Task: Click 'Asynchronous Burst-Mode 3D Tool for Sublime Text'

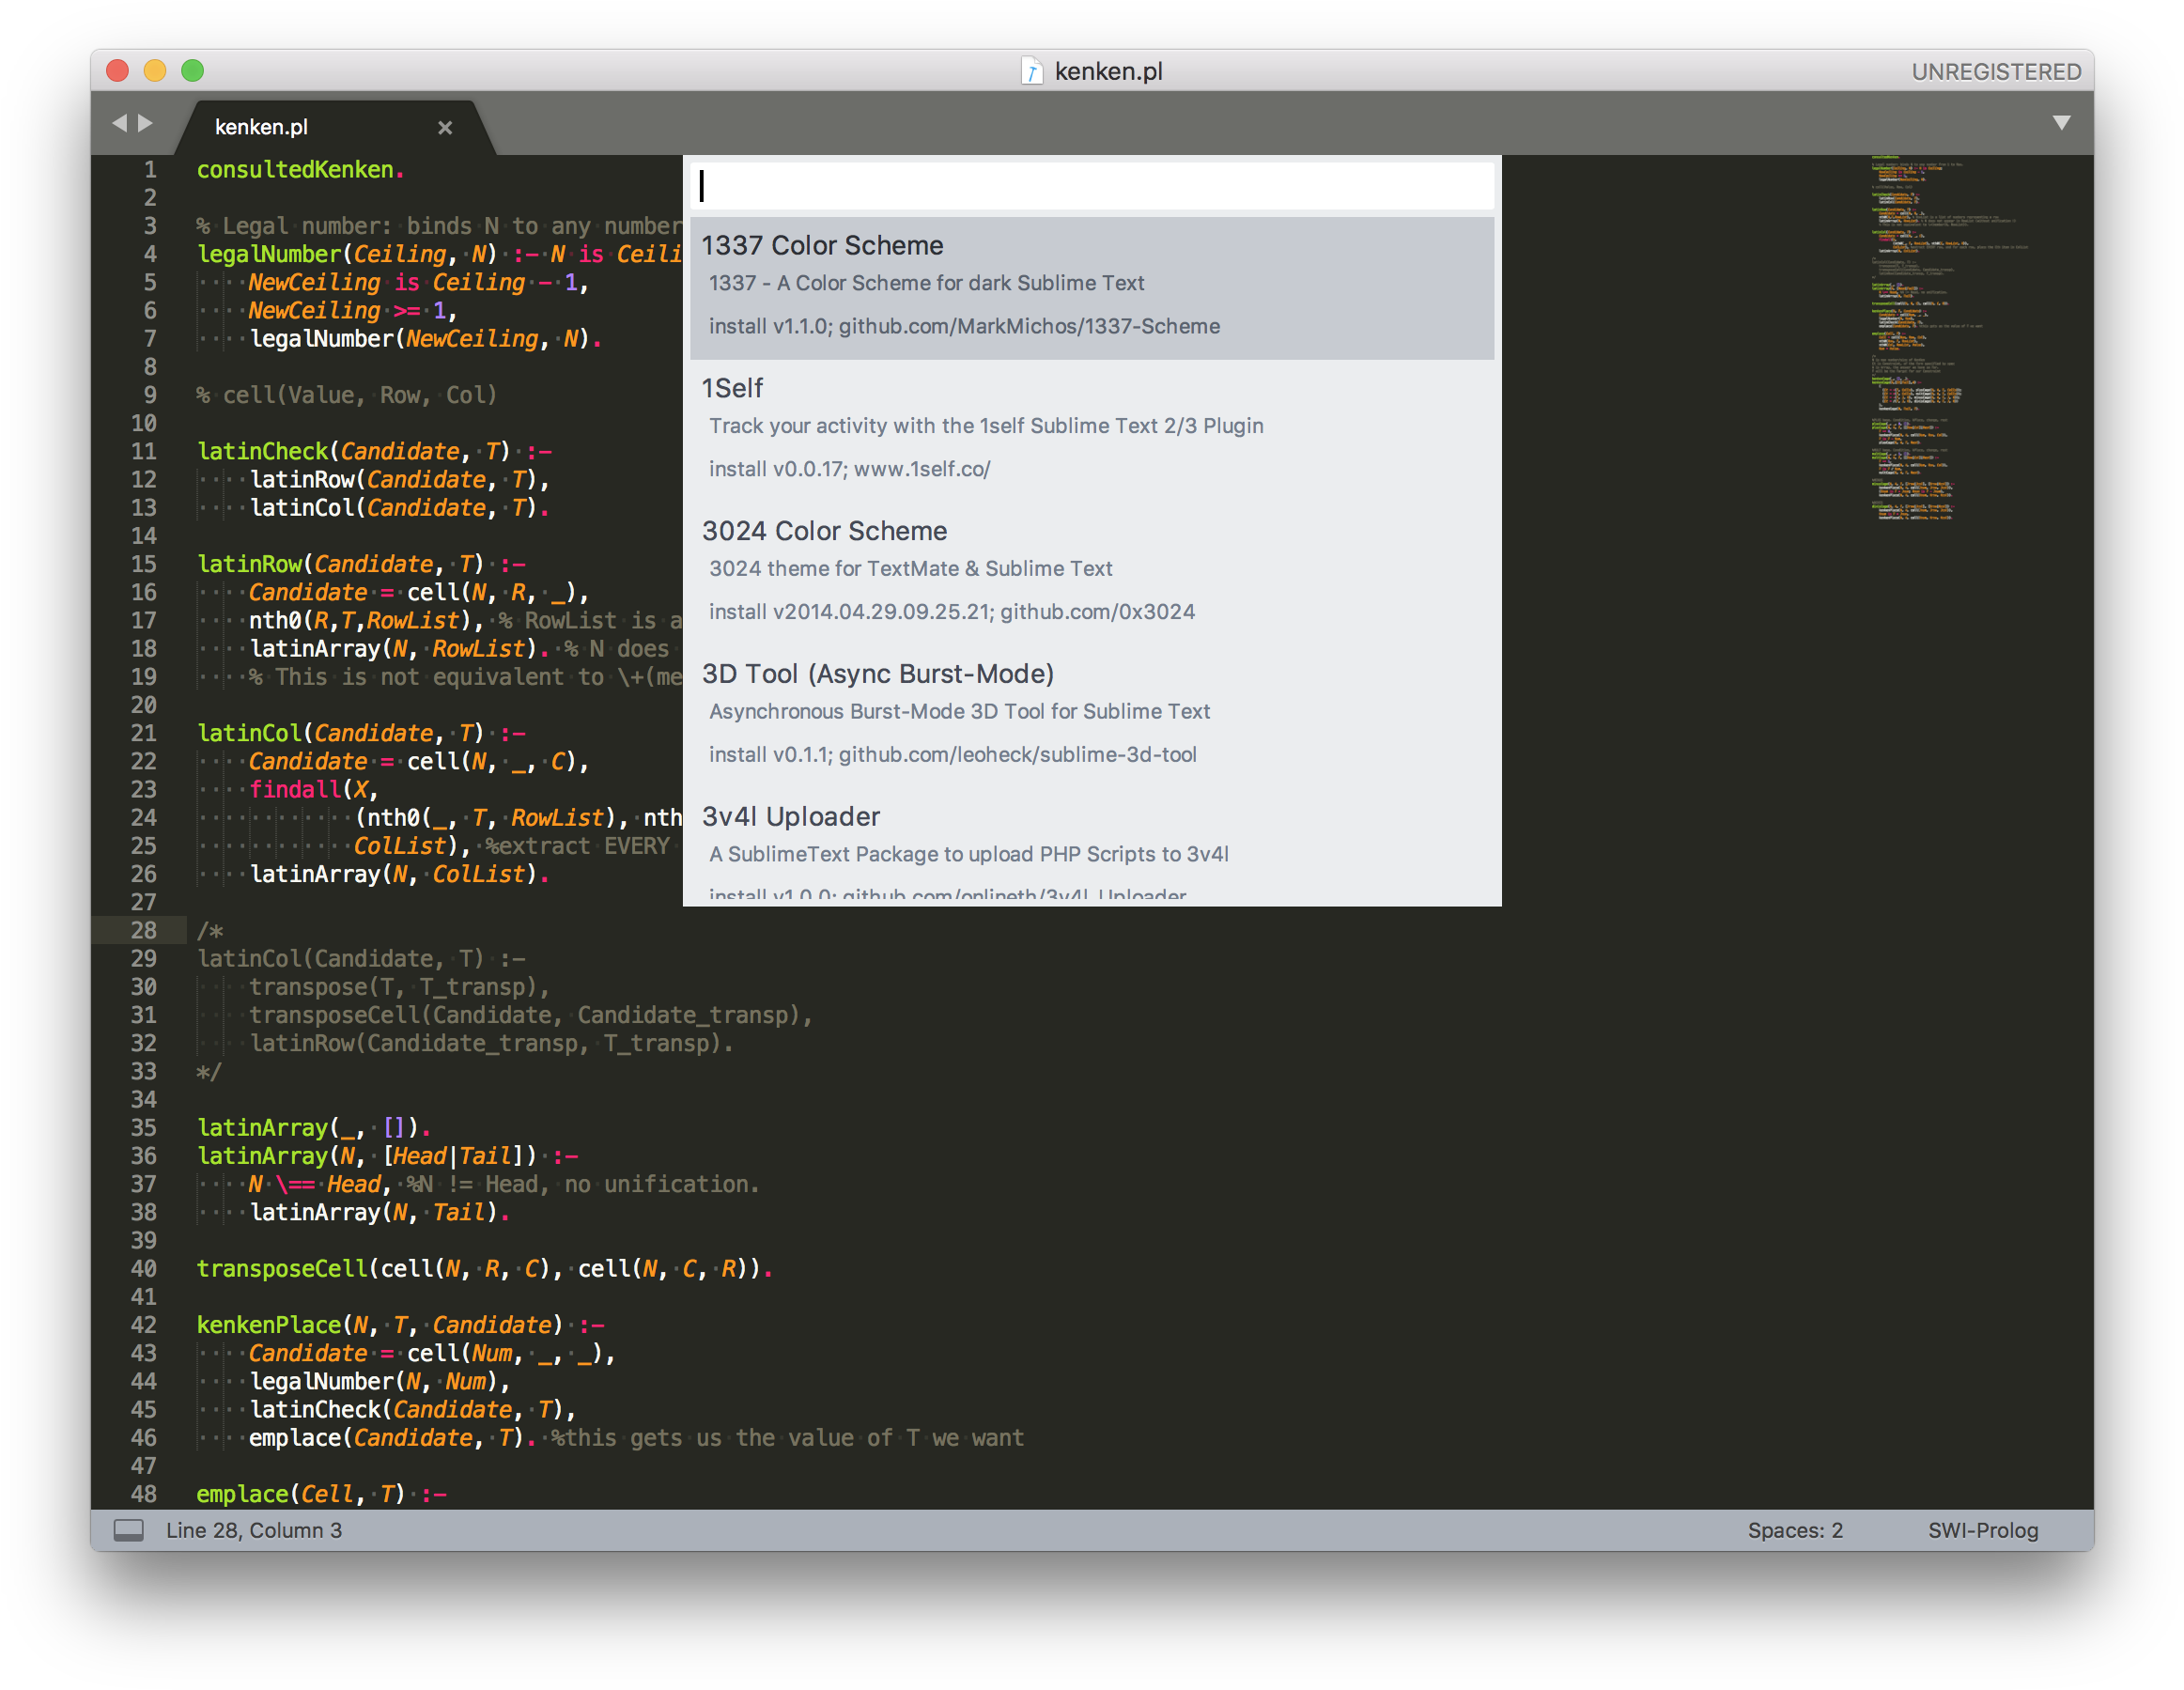Action: (959, 711)
